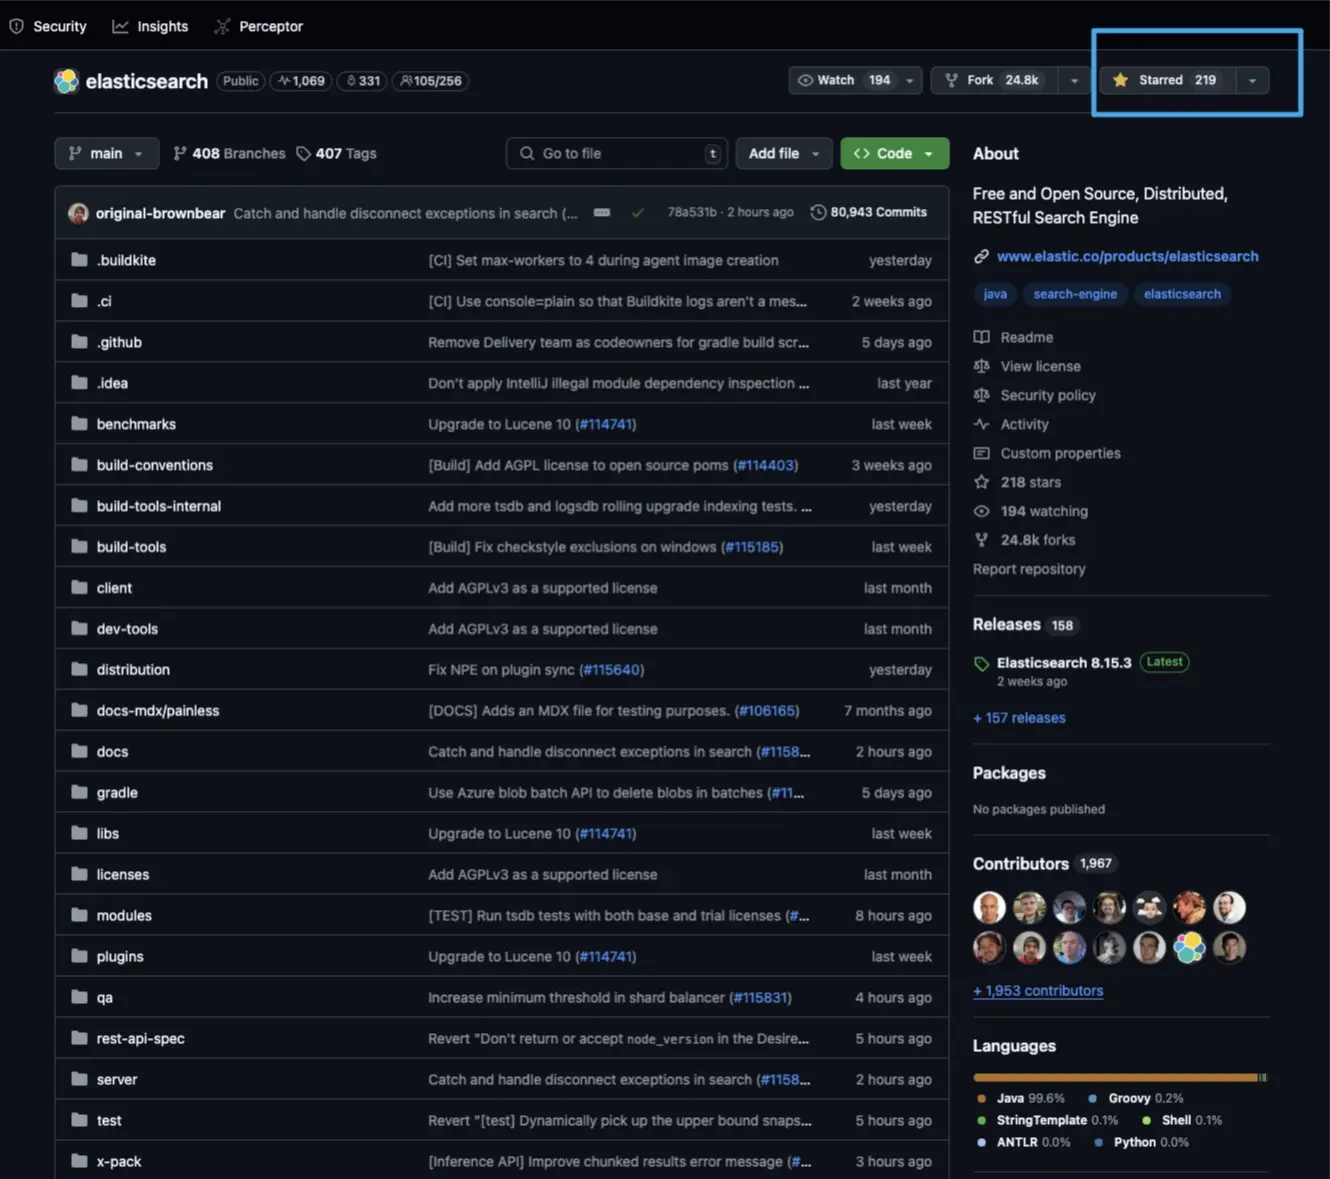1330x1179 pixels.
Task: Click the 24.8k forks link
Action: point(1025,540)
